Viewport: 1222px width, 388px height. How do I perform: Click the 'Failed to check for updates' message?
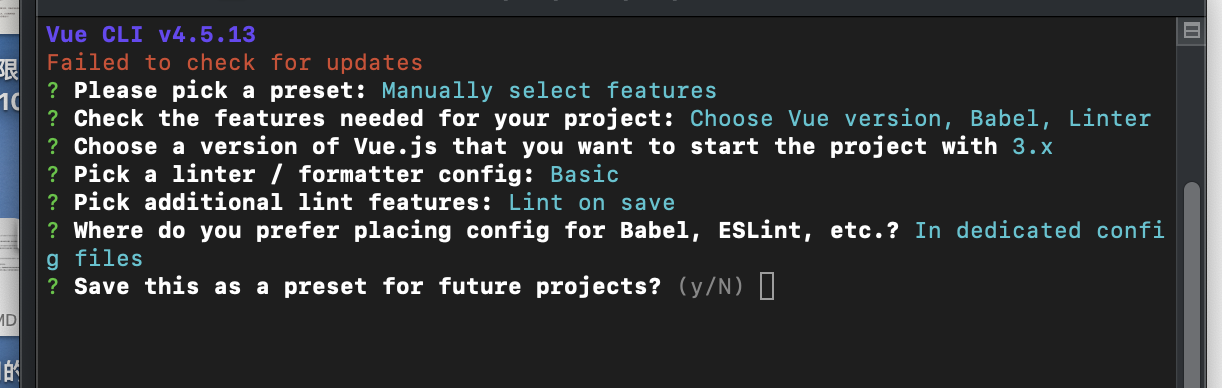[x=235, y=62]
